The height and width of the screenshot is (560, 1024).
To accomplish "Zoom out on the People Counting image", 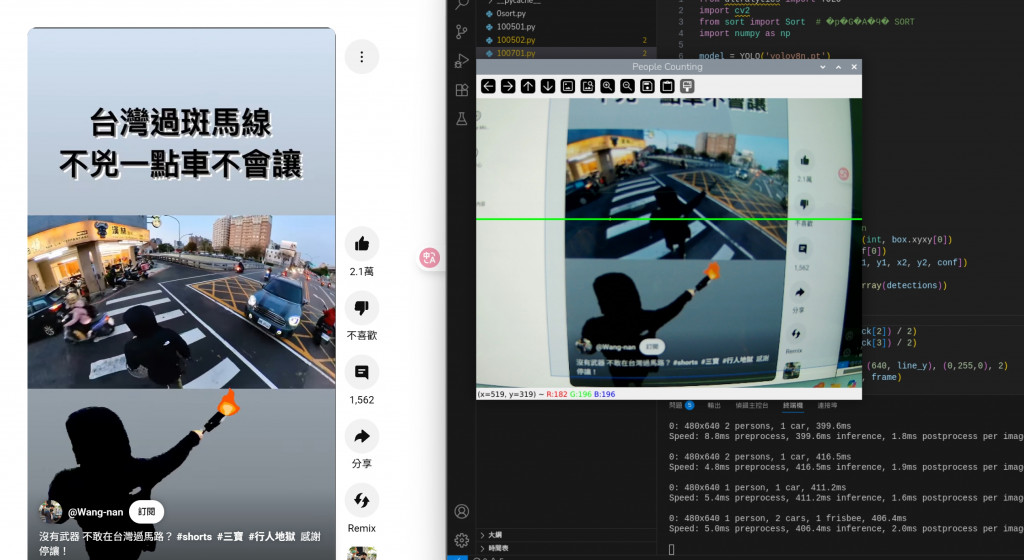I will pyautogui.click(x=628, y=86).
